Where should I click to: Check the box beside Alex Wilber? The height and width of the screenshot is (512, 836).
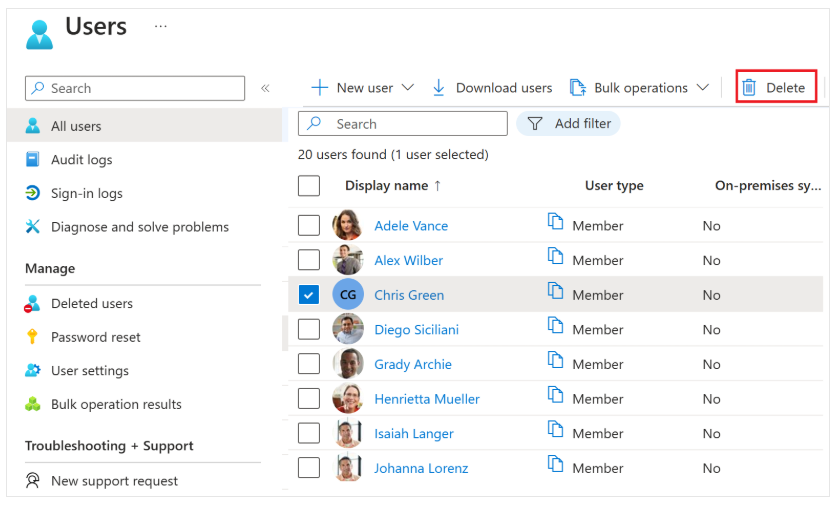click(309, 260)
